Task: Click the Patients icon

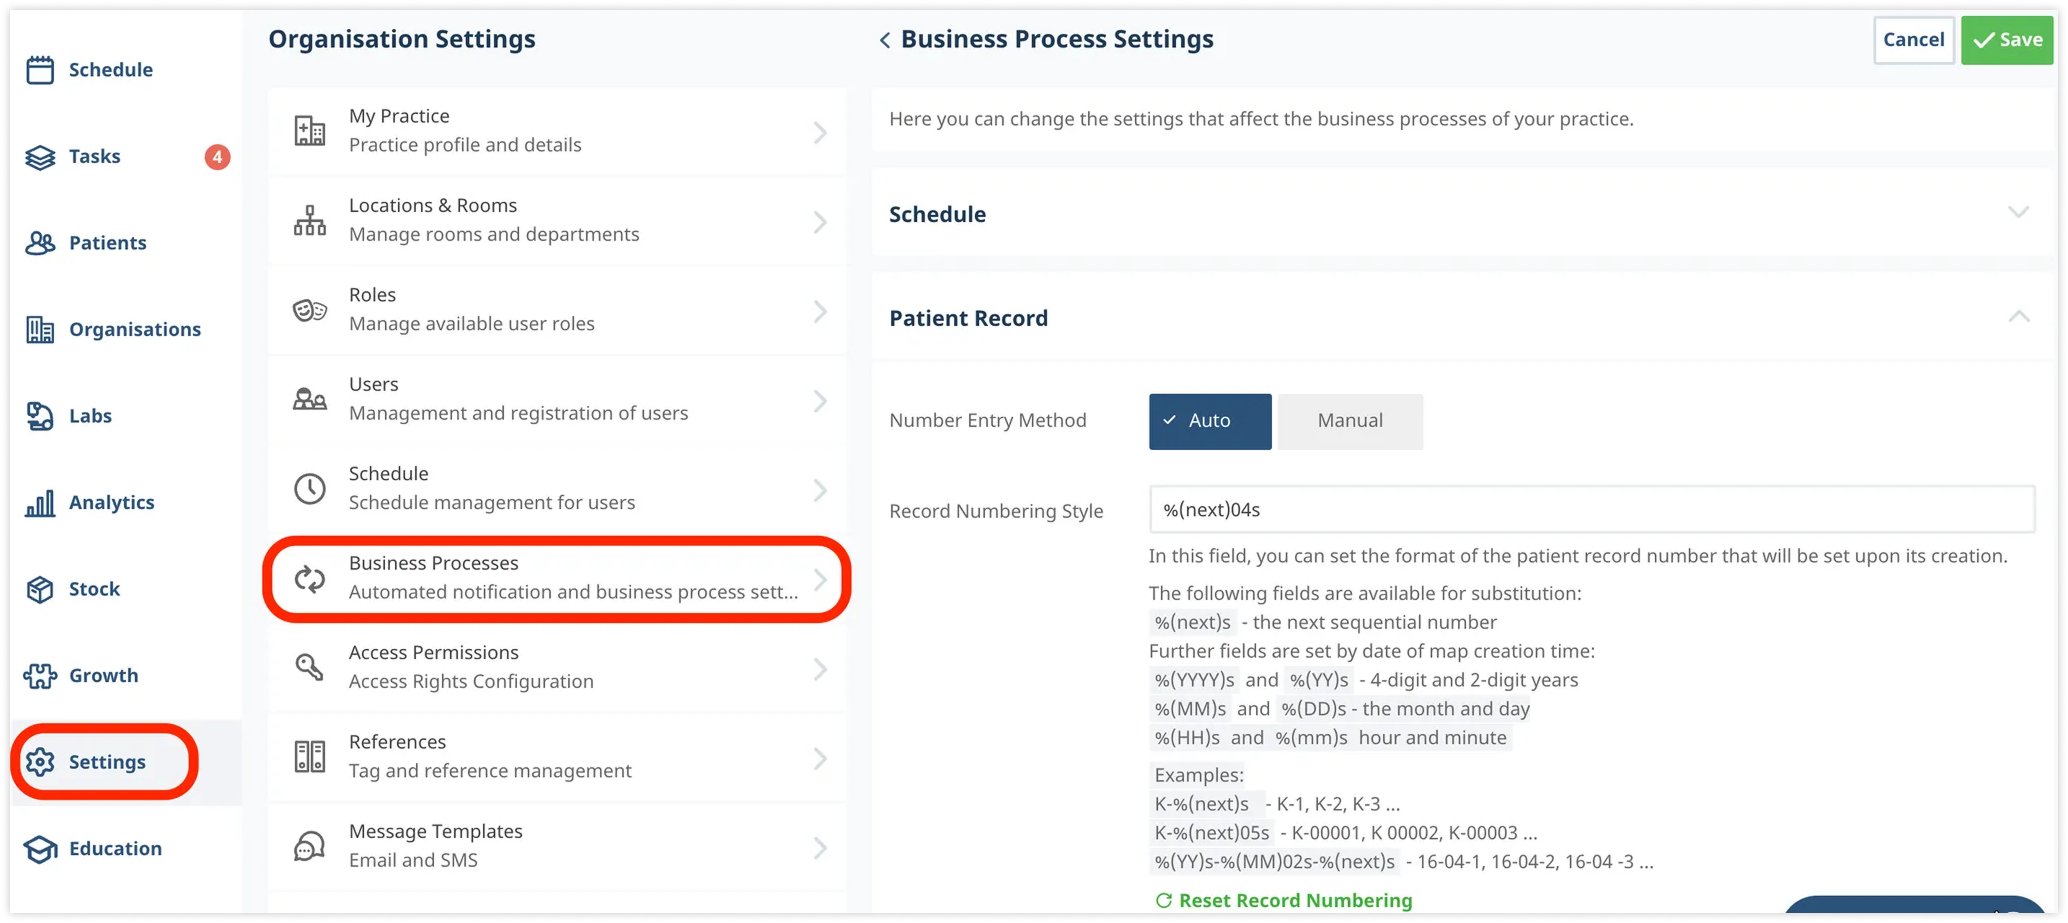Action: (39, 242)
